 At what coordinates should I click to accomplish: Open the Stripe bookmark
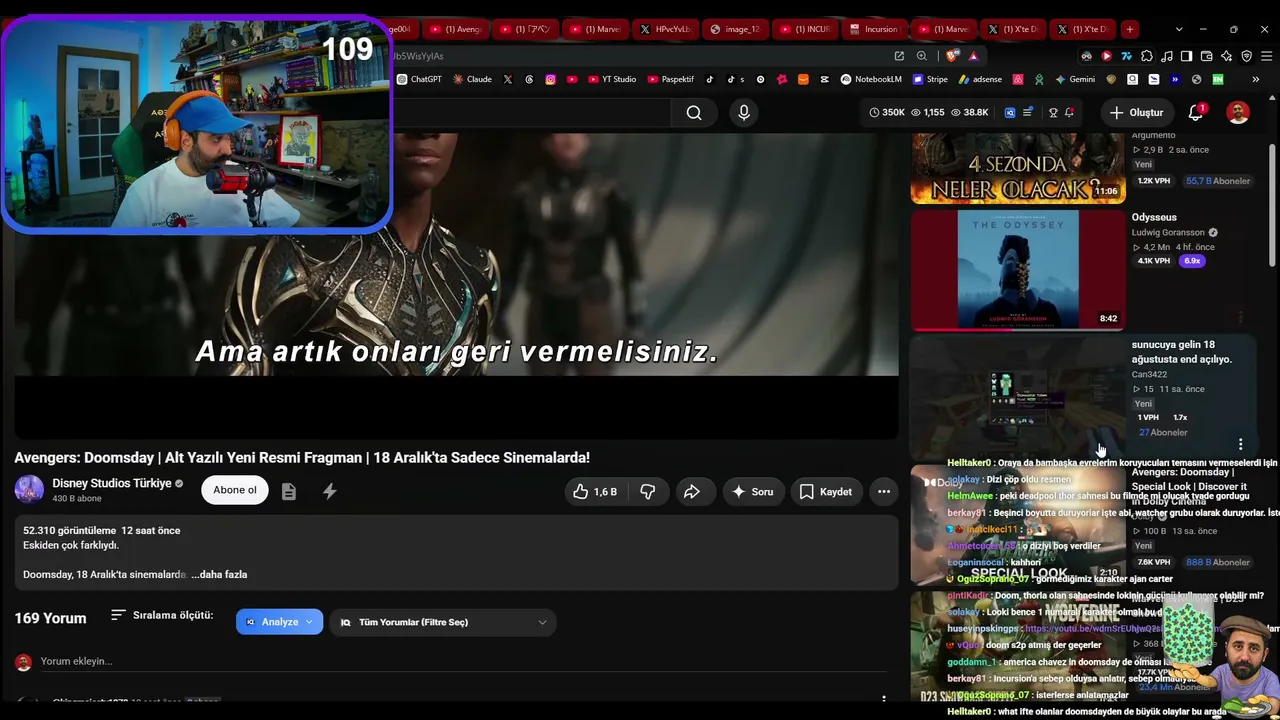click(930, 79)
